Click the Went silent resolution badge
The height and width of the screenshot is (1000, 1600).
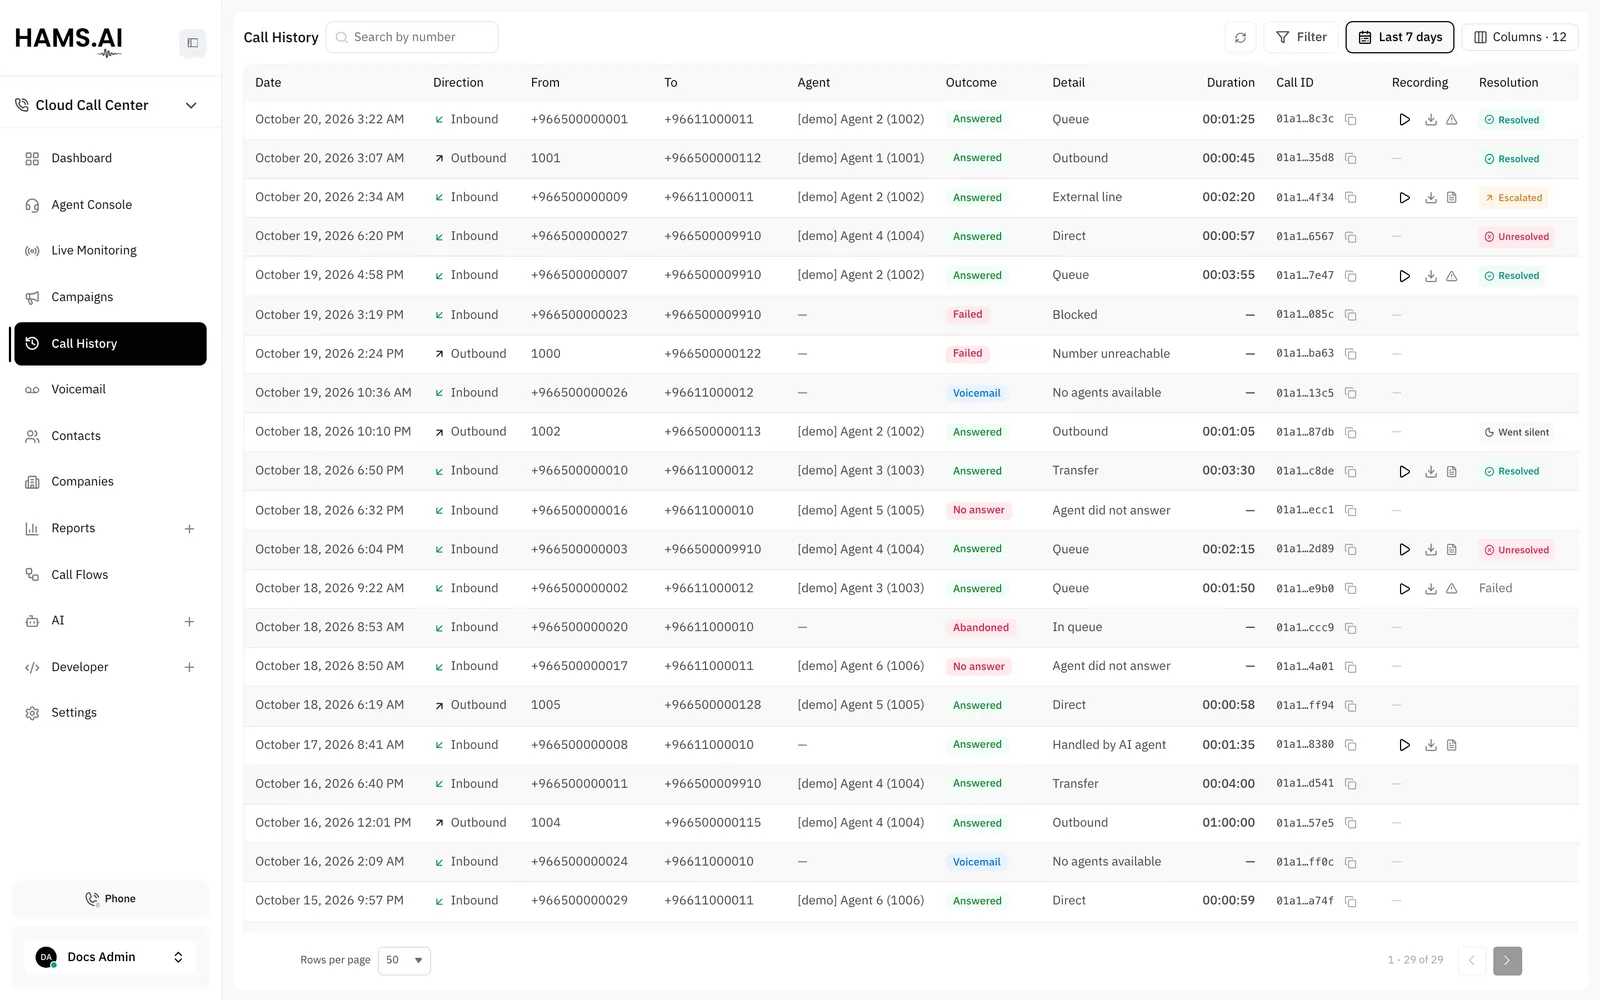pos(1517,433)
